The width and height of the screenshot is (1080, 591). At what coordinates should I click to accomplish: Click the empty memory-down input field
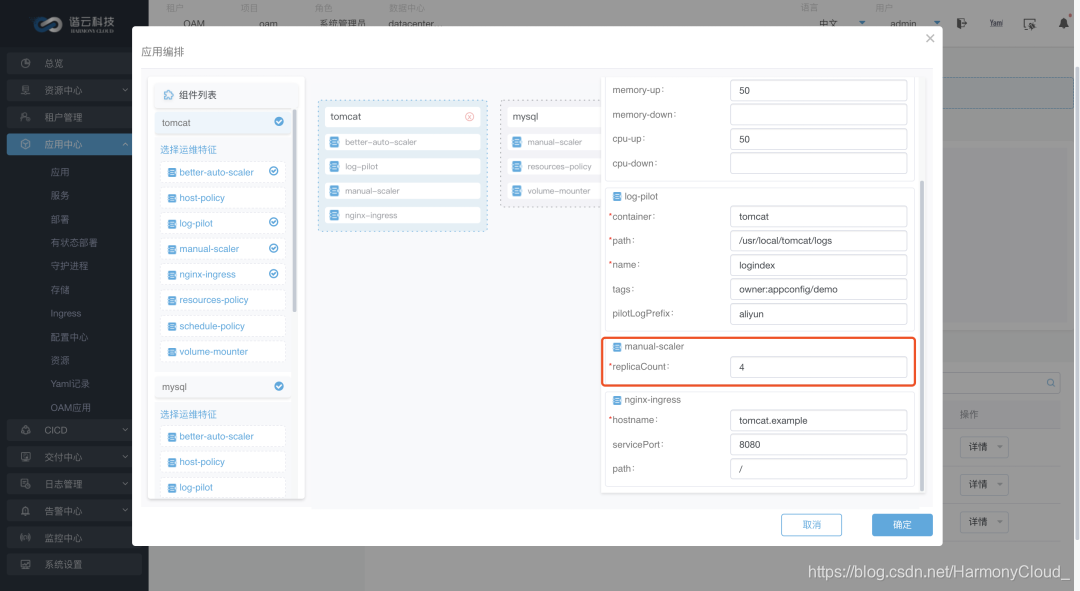[x=818, y=114]
